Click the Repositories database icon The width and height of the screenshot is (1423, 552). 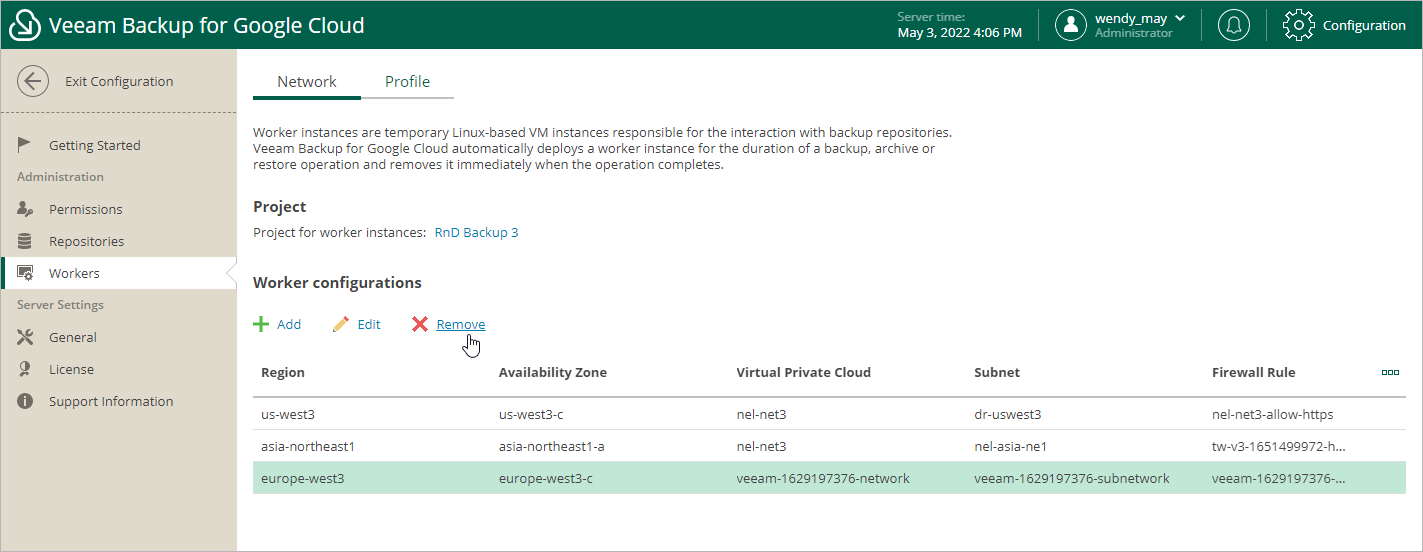pyautogui.click(x=25, y=241)
